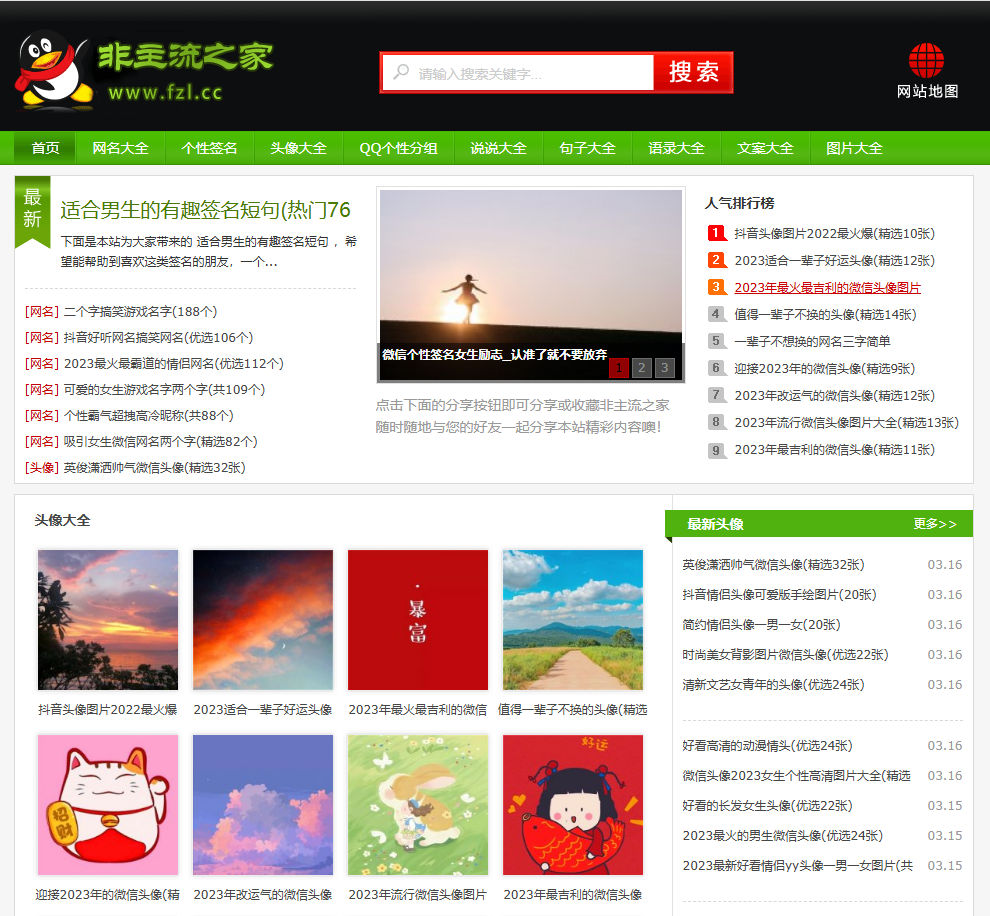The height and width of the screenshot is (916, 990).
Task: Click the QQ penguin site logo
Action: tap(48, 66)
